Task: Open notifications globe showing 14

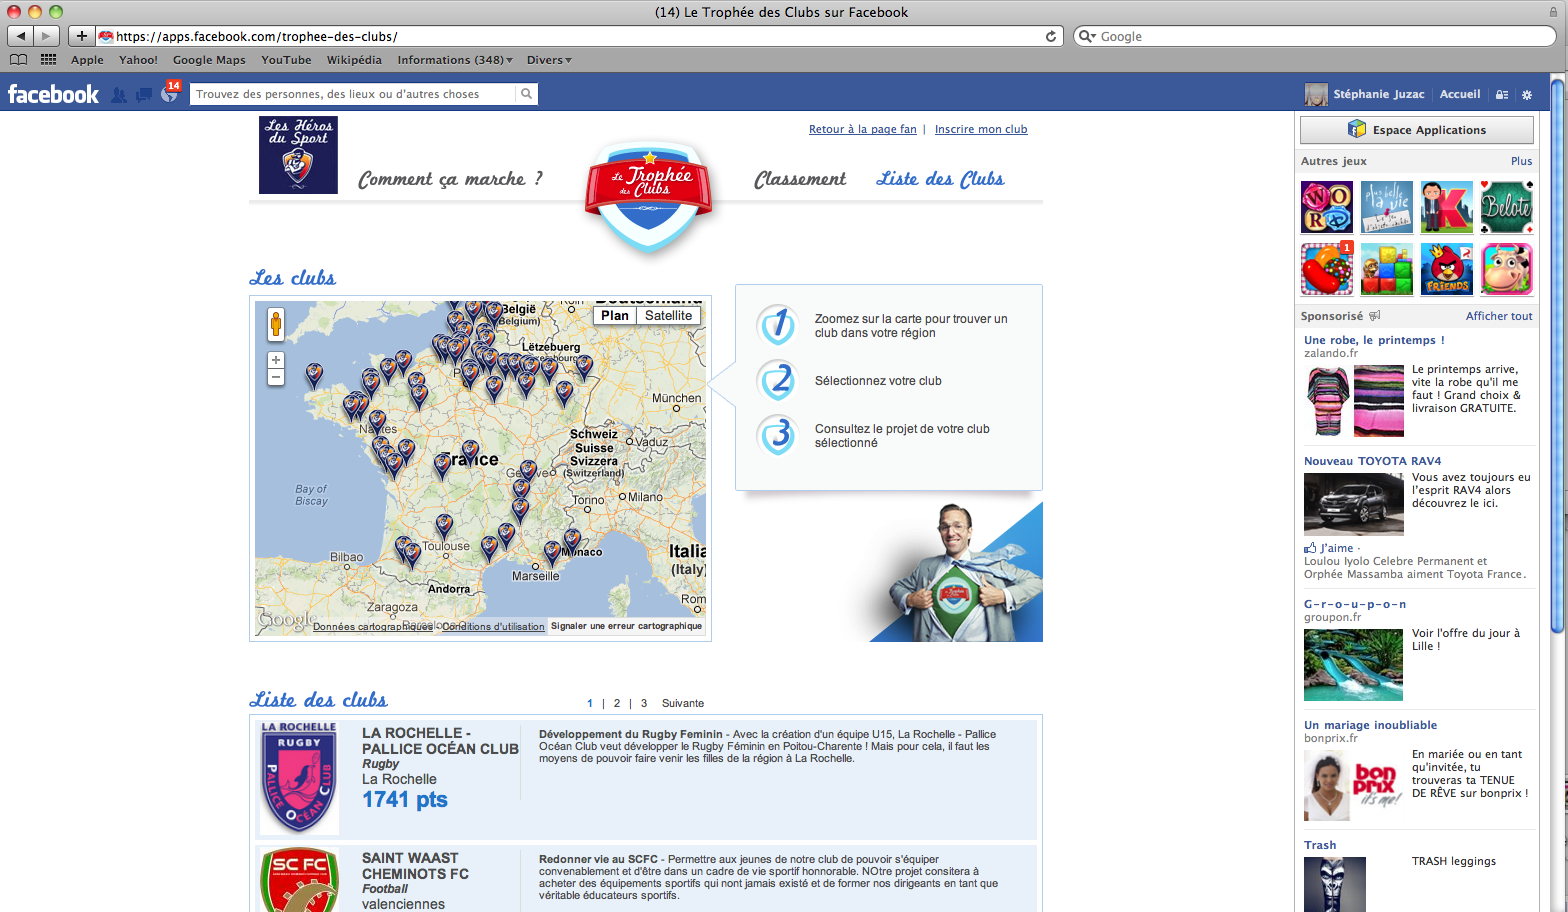Action: click(170, 94)
